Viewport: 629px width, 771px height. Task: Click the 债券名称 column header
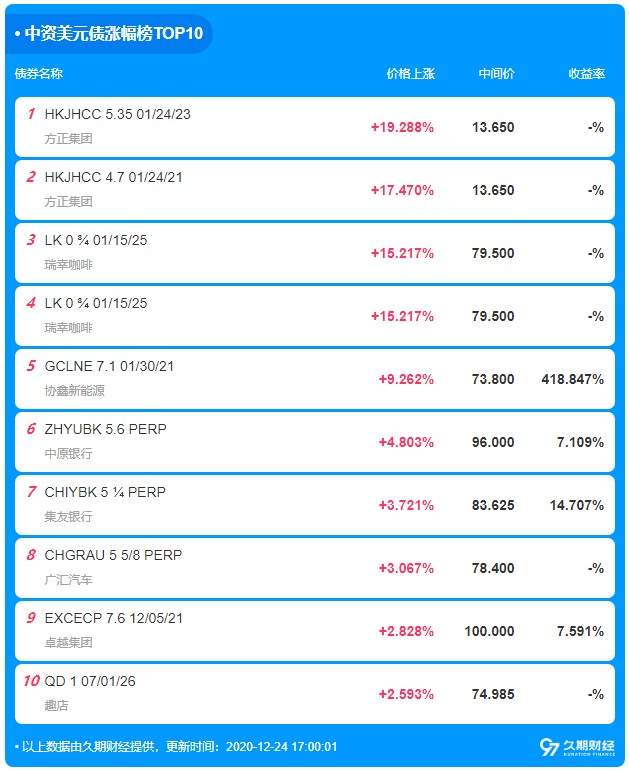[x=39, y=74]
